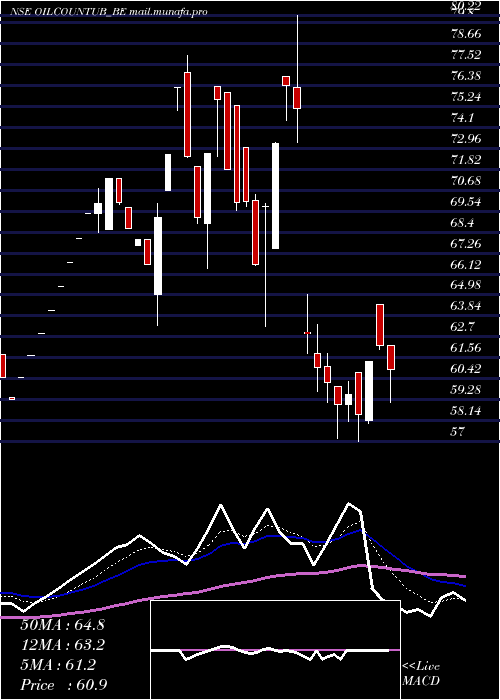The height and width of the screenshot is (700, 500).
Task: Click the 63.84 price axis label
Action: (466, 306)
